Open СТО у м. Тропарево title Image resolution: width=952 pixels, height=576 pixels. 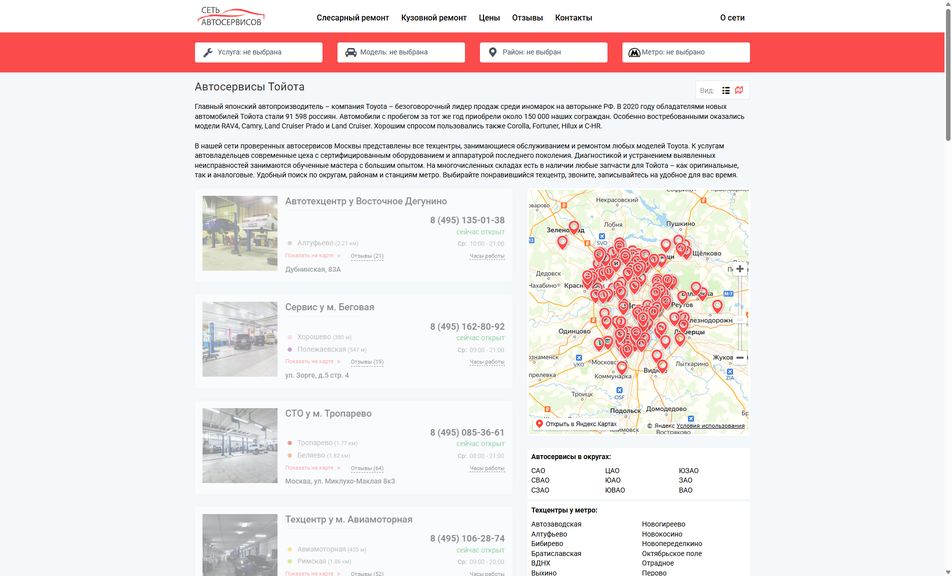pyautogui.click(x=328, y=413)
